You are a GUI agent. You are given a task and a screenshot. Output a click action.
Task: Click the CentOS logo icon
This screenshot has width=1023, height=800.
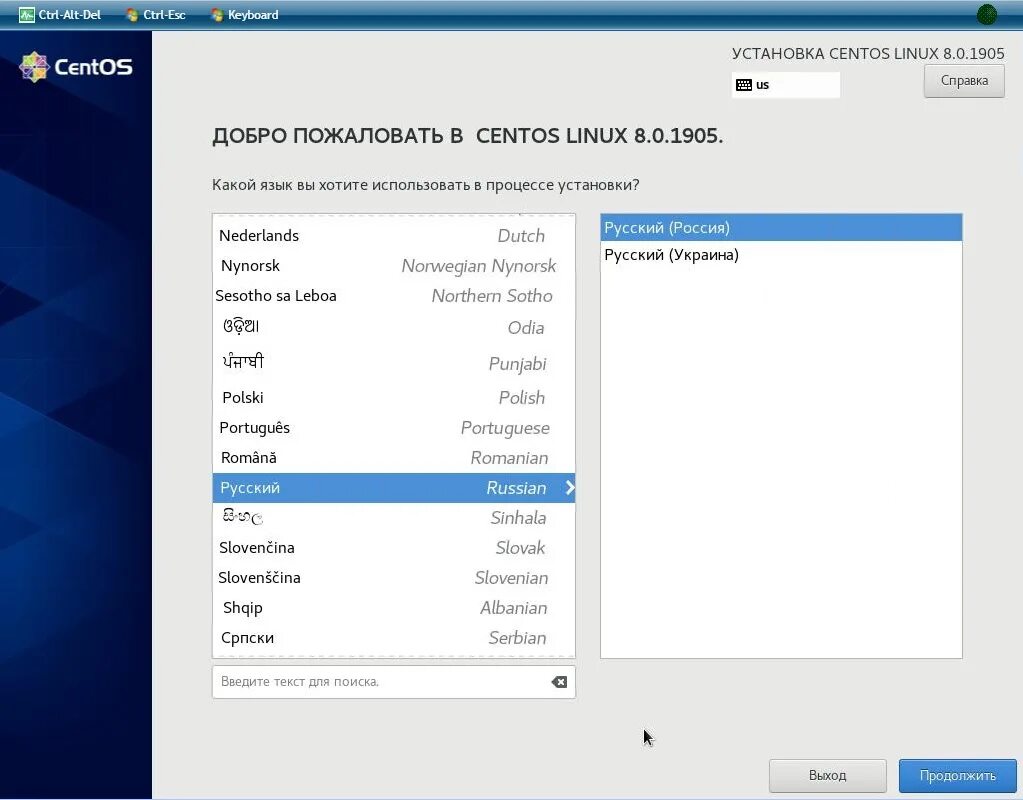click(x=34, y=67)
